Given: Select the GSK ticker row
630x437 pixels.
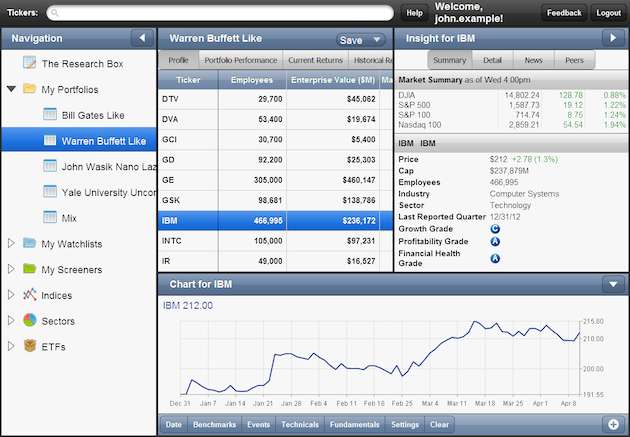Looking at the screenshot, I should click(x=276, y=200).
